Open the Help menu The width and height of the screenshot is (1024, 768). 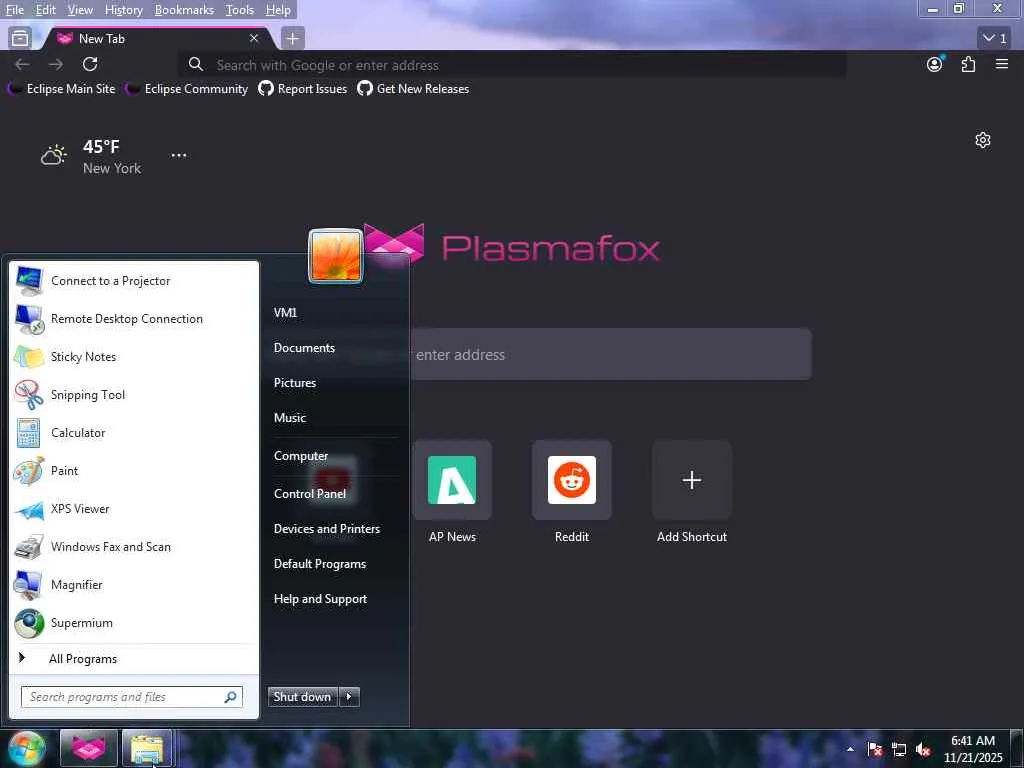pyautogui.click(x=278, y=10)
